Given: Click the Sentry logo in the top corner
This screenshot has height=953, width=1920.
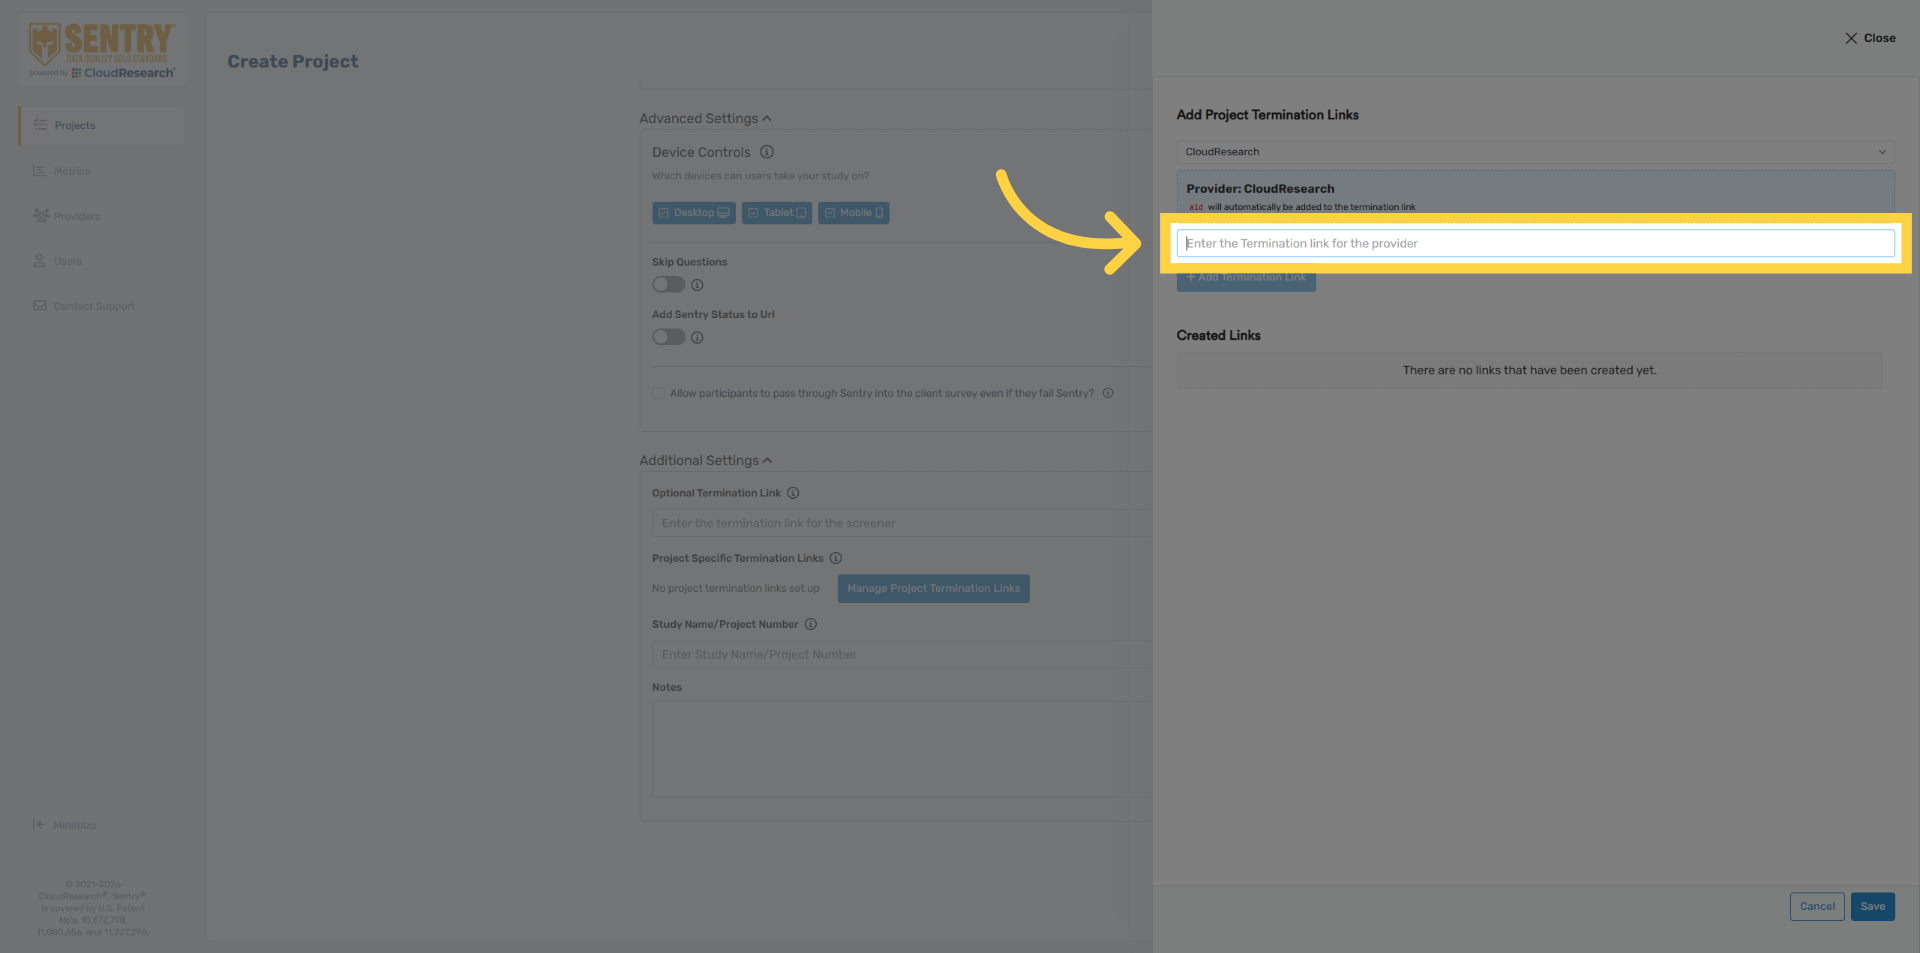Looking at the screenshot, I should pos(101,47).
